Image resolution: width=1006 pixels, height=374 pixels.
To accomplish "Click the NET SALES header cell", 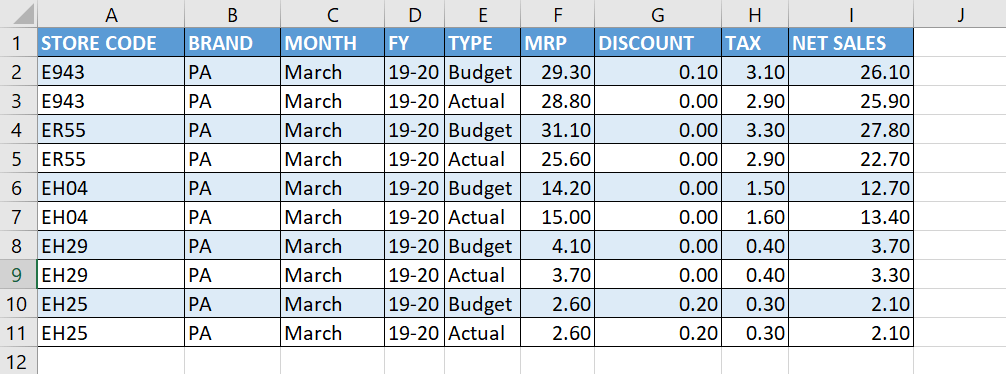I will pos(851,43).
